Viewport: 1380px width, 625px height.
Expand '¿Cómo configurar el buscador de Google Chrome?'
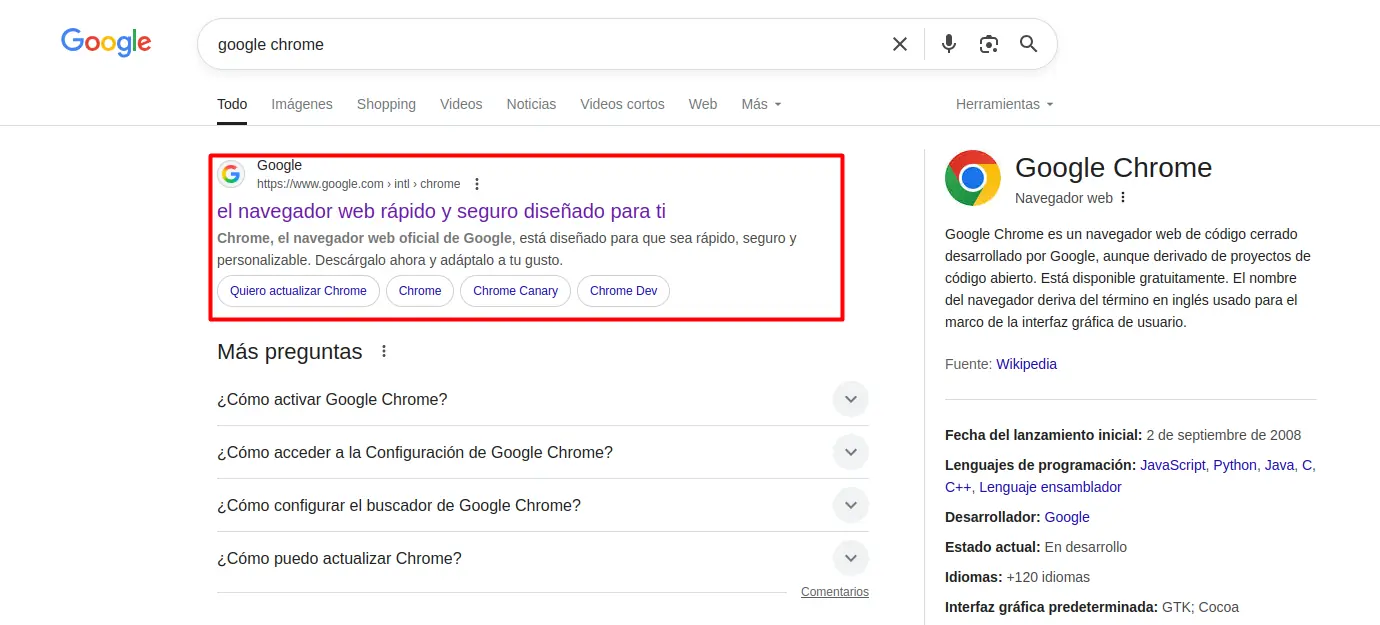[850, 506]
